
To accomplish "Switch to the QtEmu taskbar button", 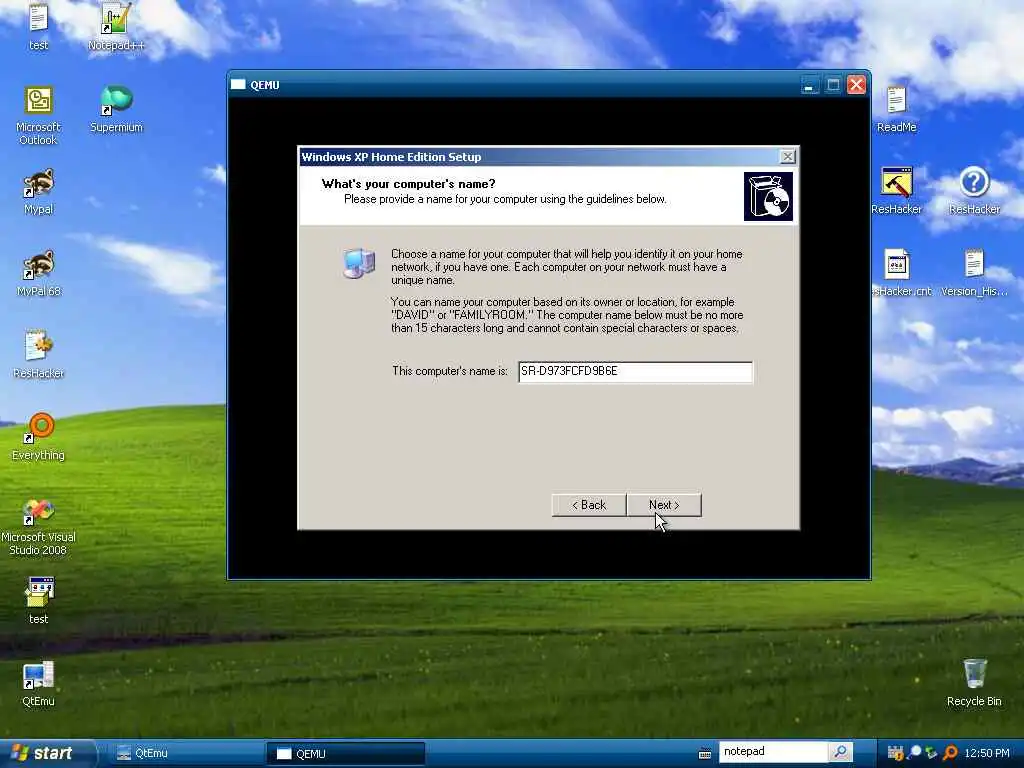I will tap(184, 754).
